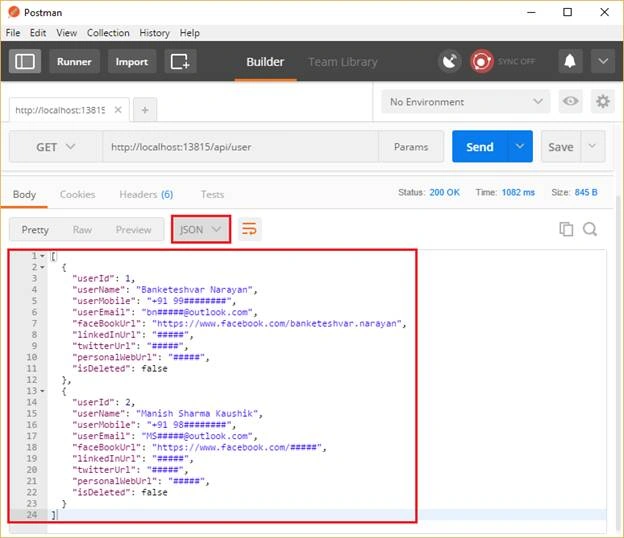Open manage environments gear icon
Image resolution: width=624 pixels, height=538 pixels.
[x=603, y=101]
